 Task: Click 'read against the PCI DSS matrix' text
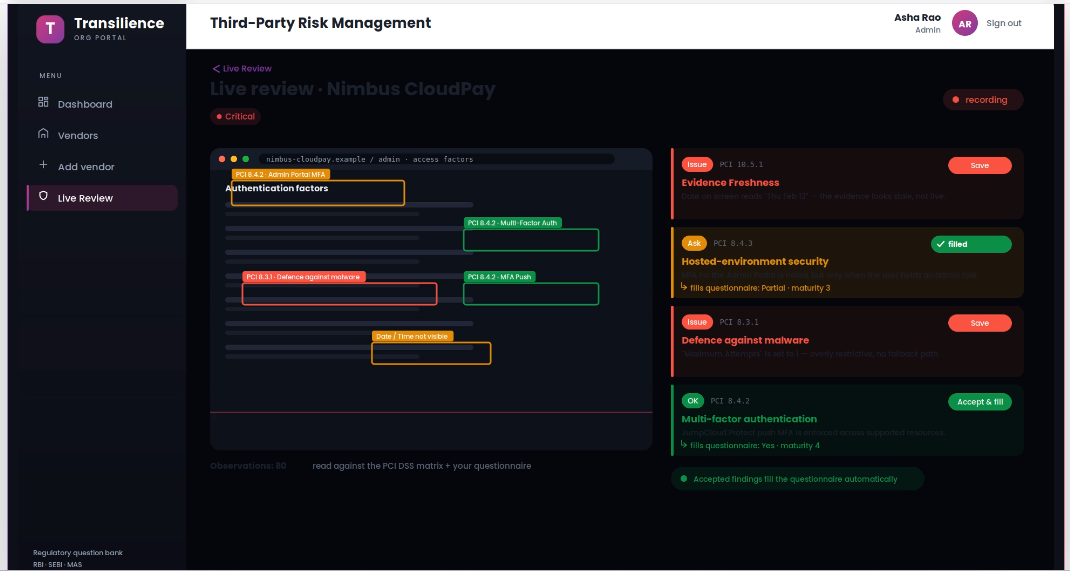(x=377, y=466)
